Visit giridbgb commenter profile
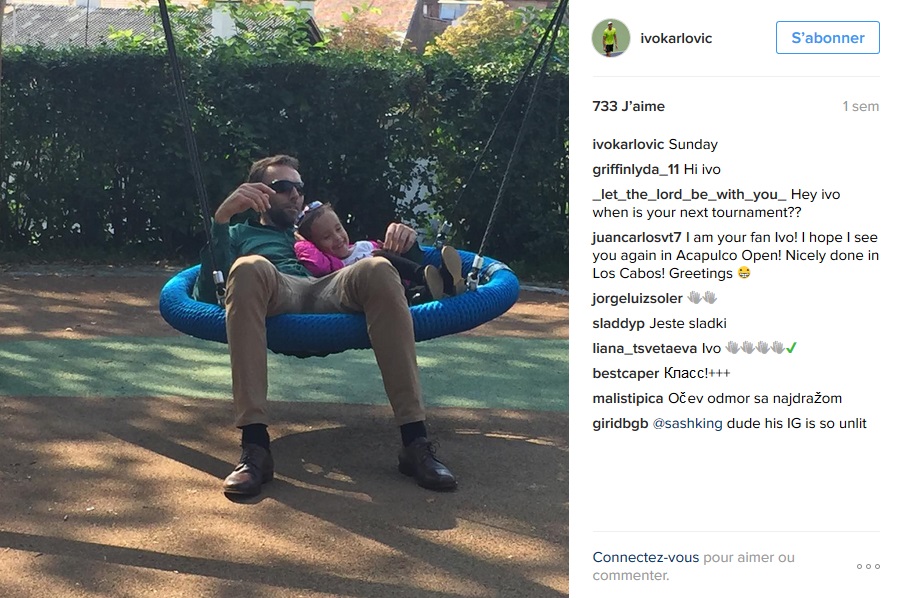This screenshot has width=901, height=598. [621, 423]
